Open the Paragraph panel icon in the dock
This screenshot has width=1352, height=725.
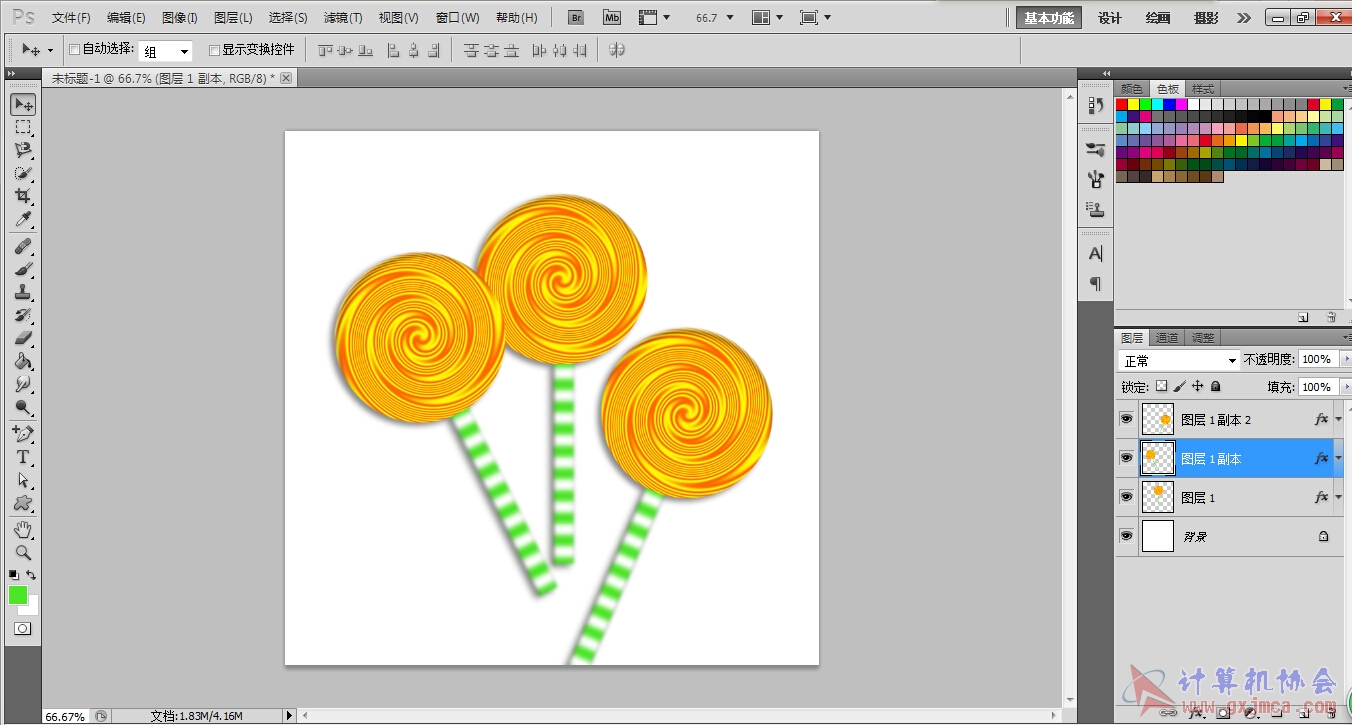click(1095, 284)
